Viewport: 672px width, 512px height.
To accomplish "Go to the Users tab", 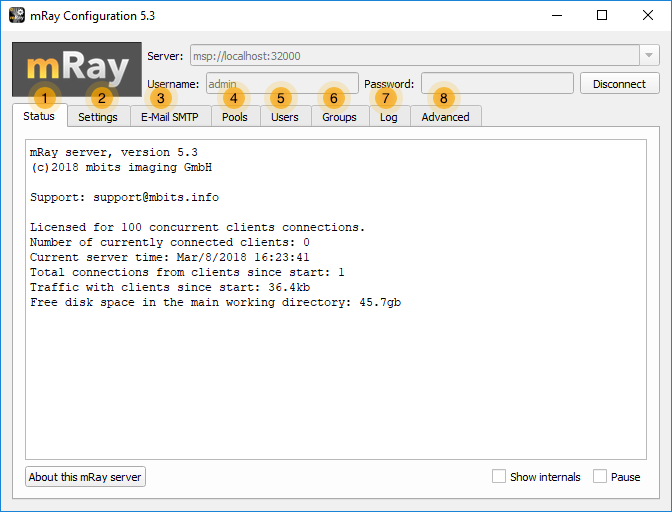I will coord(285,117).
